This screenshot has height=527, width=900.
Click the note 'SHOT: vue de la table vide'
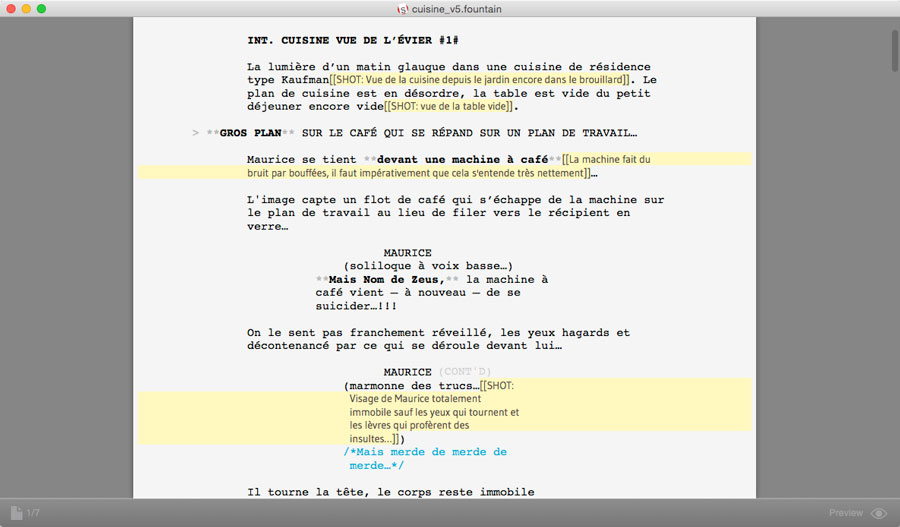(448, 106)
